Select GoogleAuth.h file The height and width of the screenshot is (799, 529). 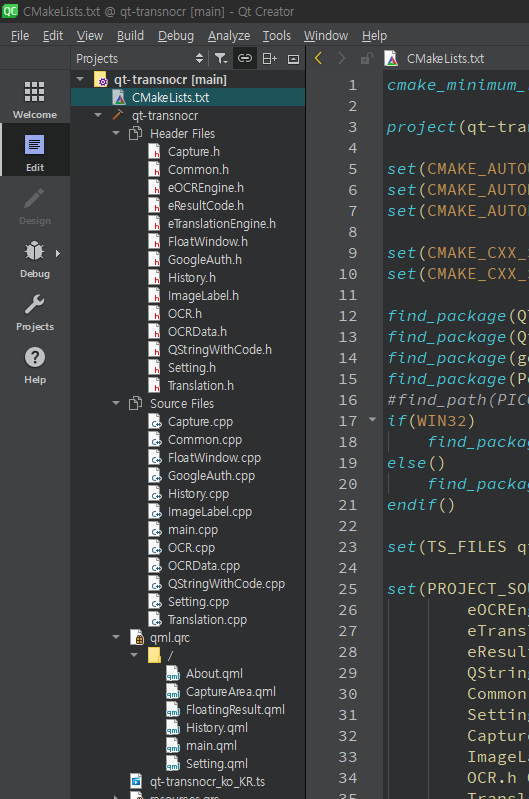click(205, 259)
